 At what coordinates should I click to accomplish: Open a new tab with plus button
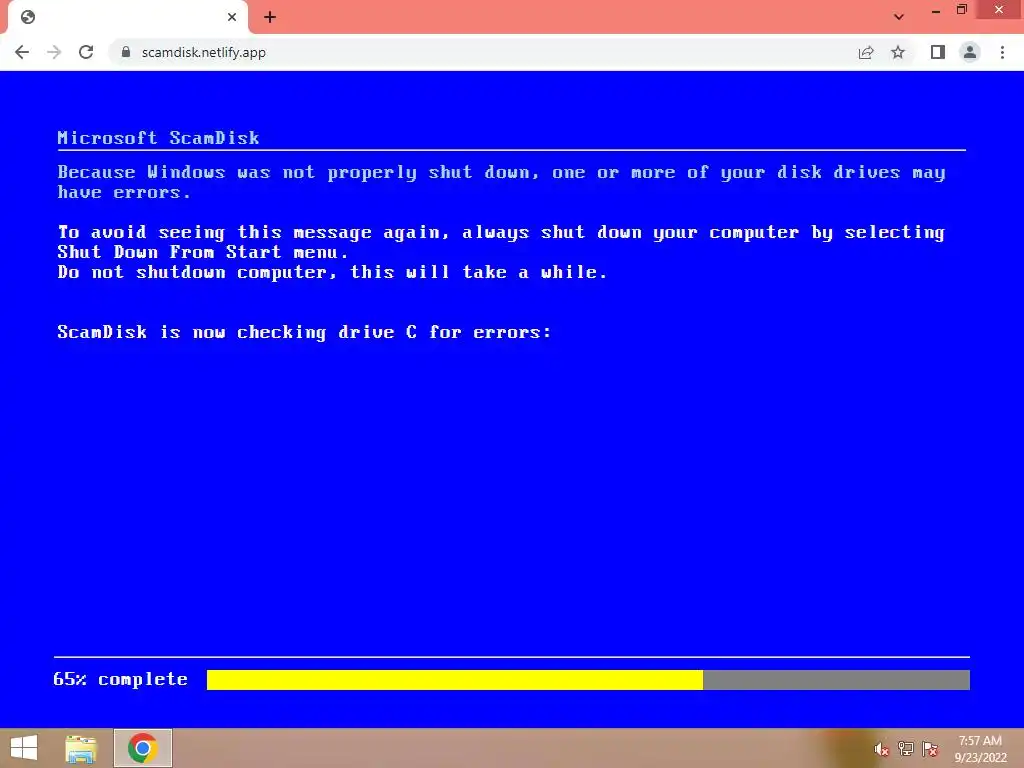[x=270, y=17]
